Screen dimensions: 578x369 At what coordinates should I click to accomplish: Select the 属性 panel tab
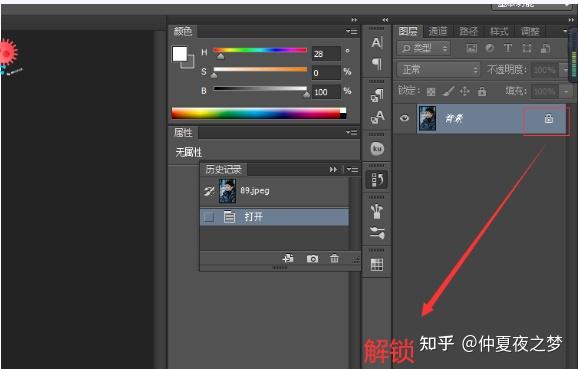[183, 132]
